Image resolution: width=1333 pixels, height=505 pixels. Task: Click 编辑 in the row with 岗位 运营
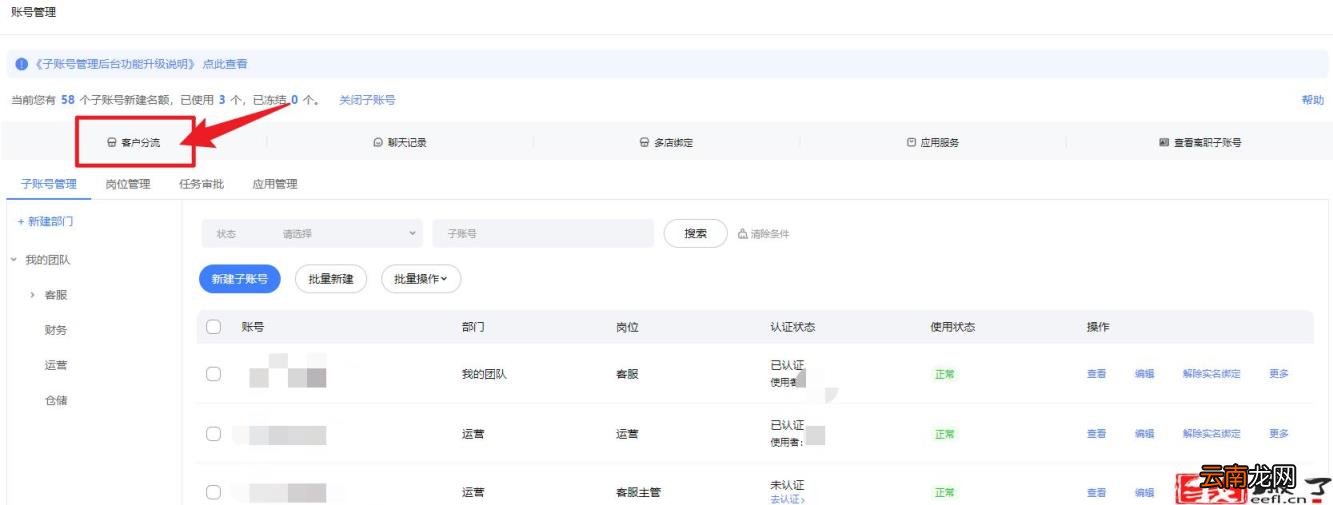coord(1144,434)
